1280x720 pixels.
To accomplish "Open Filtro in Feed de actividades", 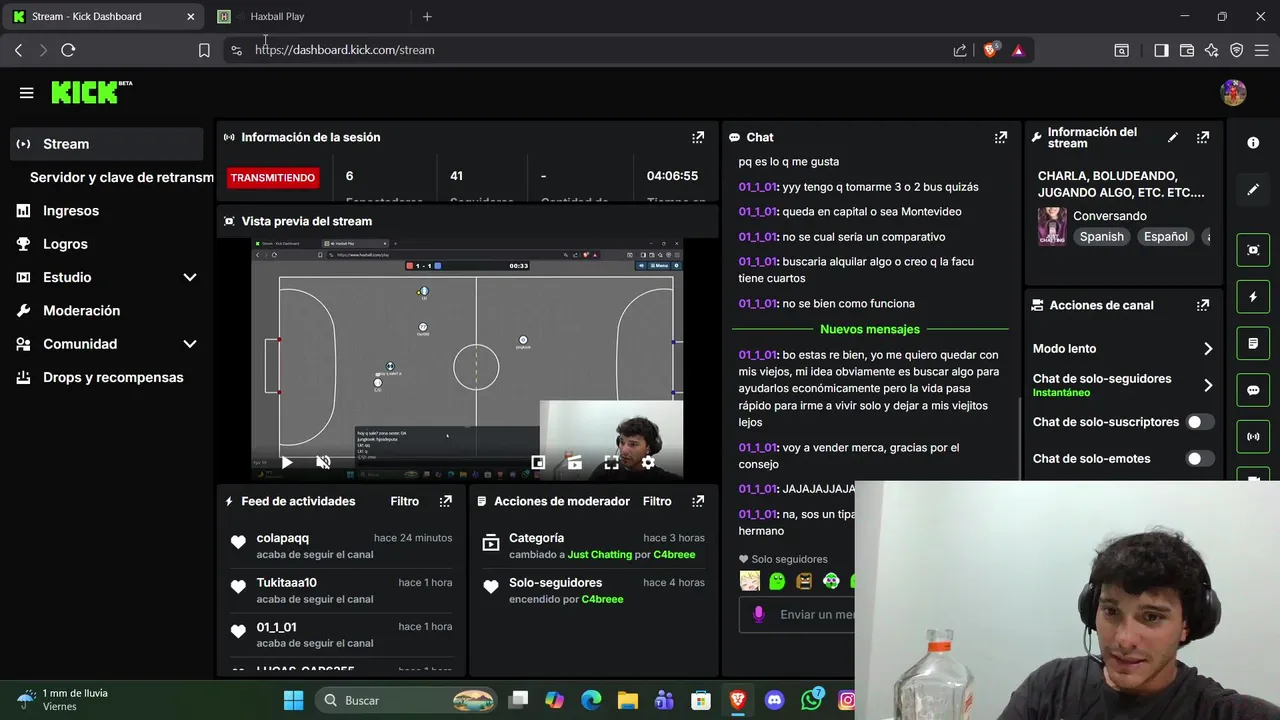I will (404, 501).
